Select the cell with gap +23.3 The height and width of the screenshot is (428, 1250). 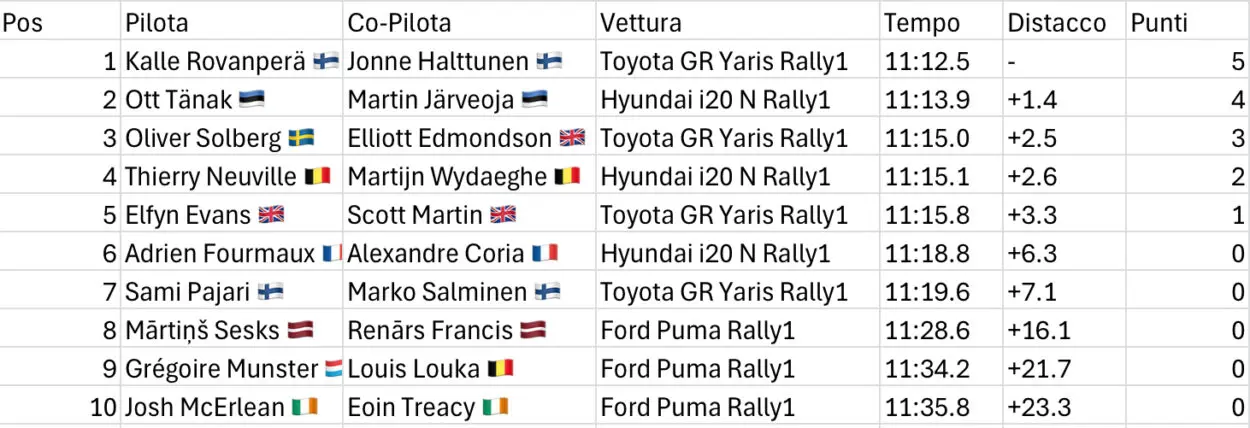click(1065, 407)
